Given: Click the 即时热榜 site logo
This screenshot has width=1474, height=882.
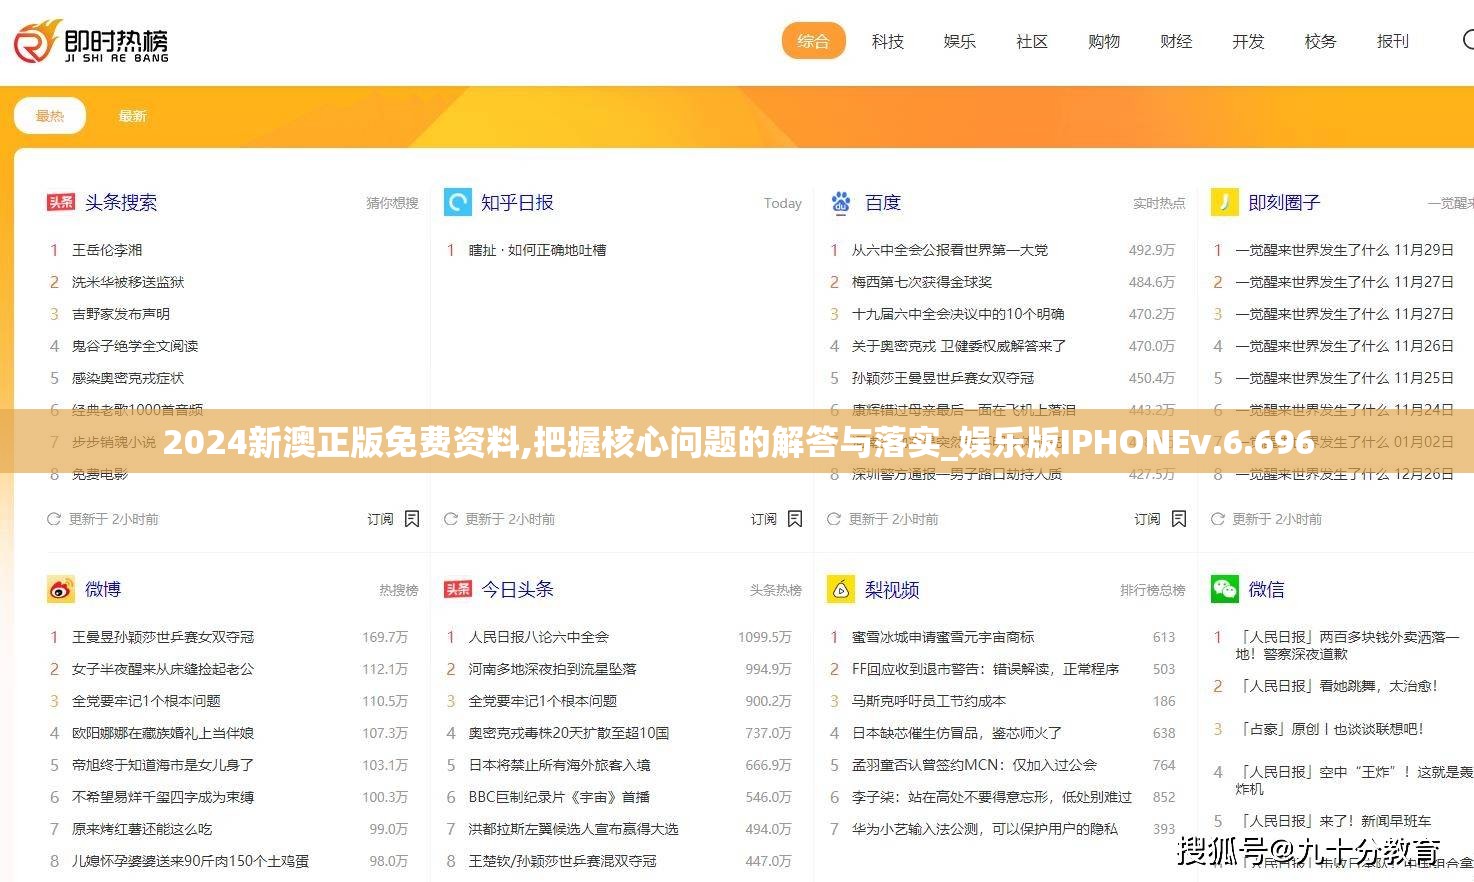Looking at the screenshot, I should 90,42.
